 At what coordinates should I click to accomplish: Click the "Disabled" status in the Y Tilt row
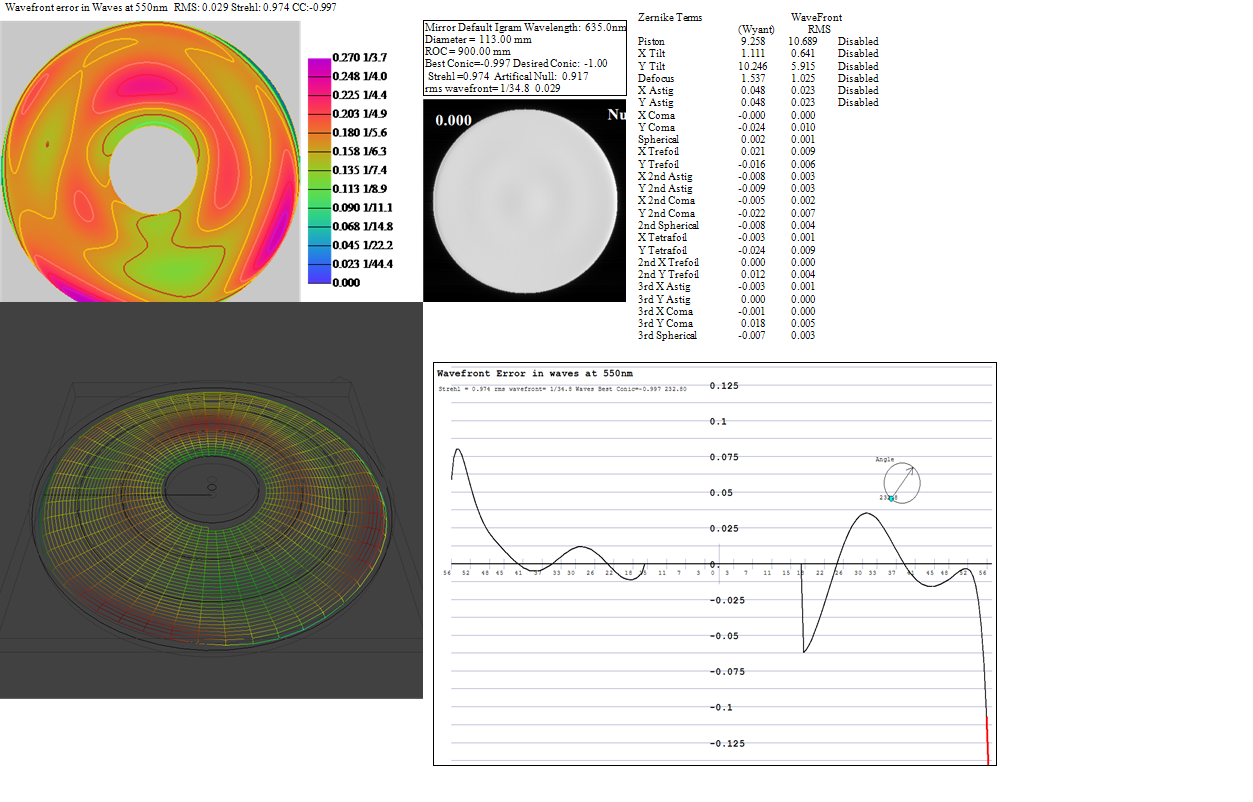[858, 66]
